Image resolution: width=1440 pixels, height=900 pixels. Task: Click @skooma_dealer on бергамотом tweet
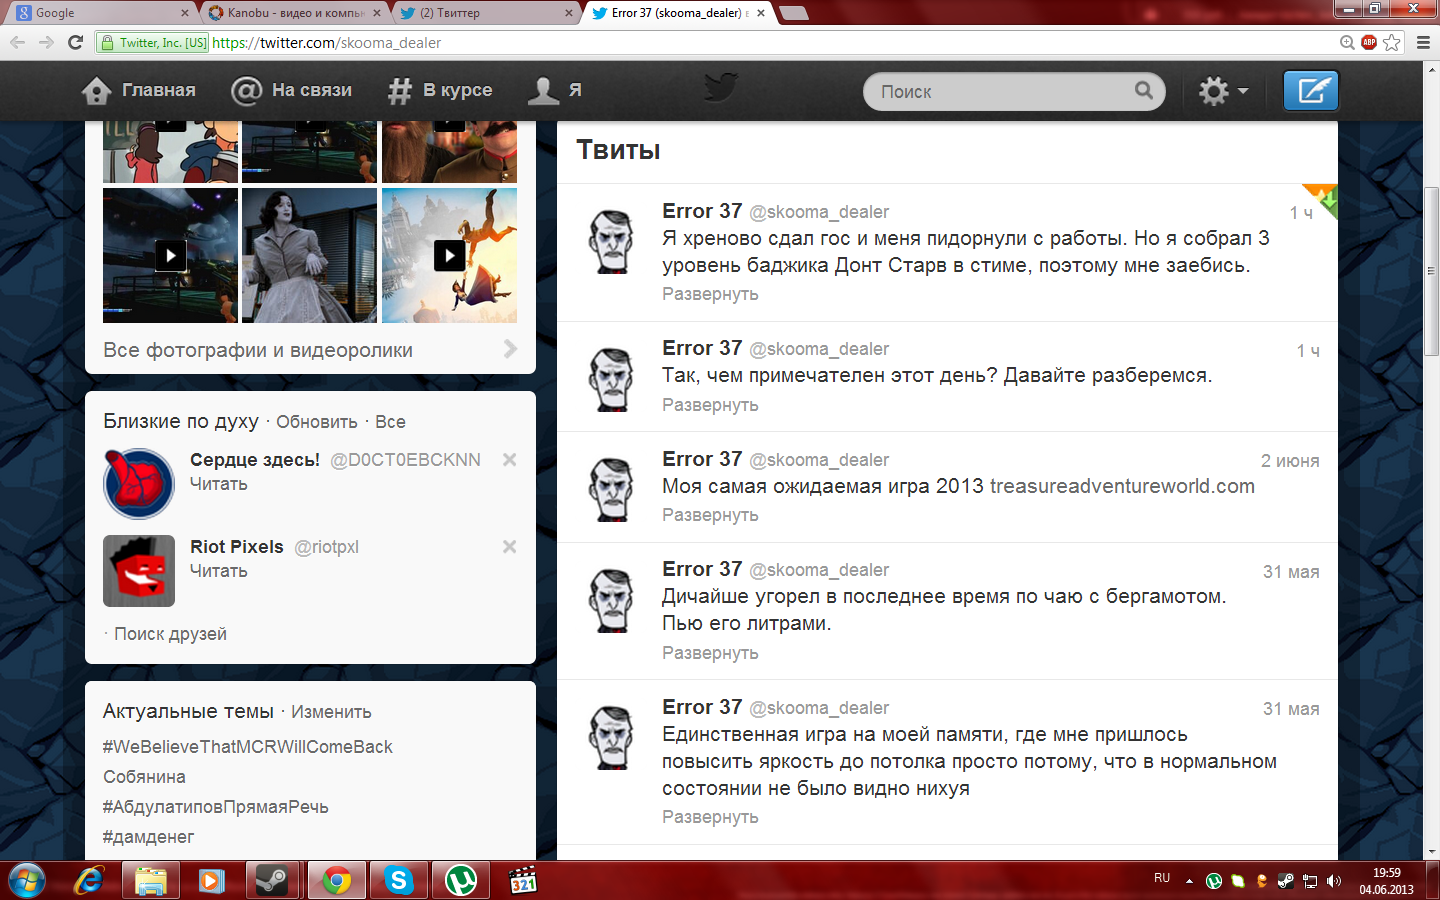[819, 570]
